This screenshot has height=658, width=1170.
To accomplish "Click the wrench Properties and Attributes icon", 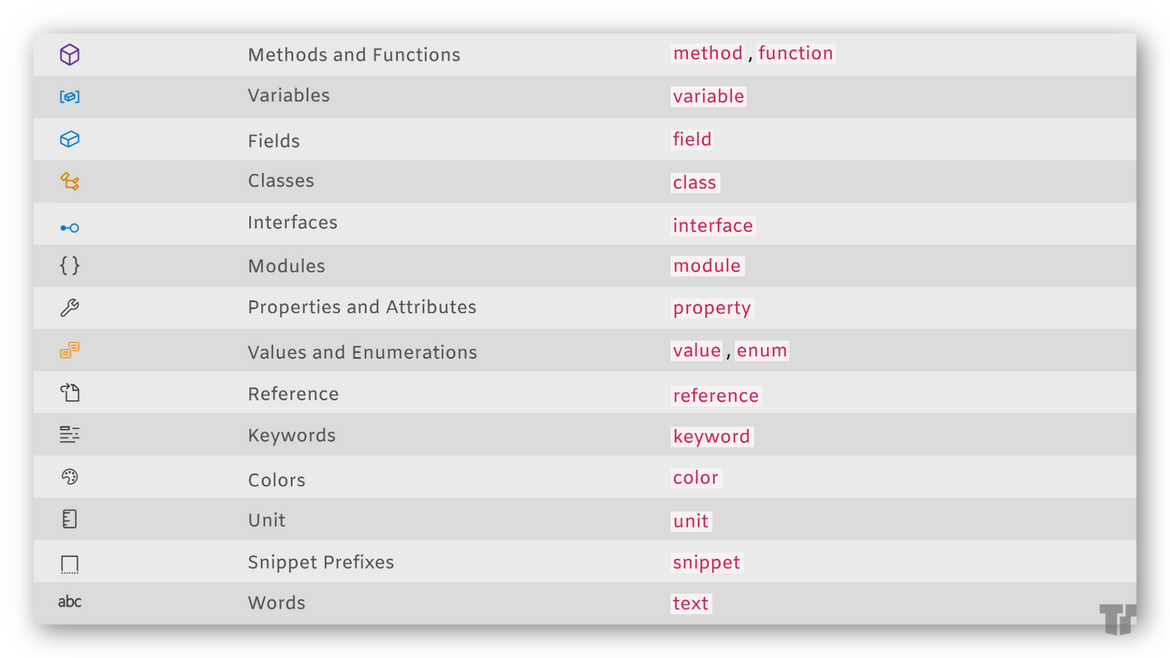I will coord(69,307).
